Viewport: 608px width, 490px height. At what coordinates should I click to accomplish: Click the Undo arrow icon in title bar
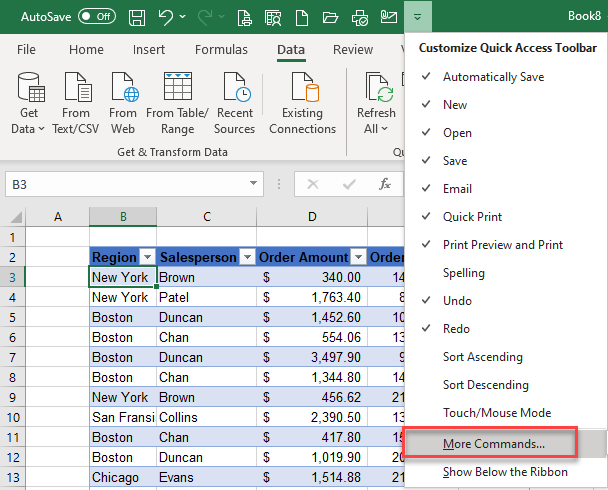[x=166, y=17]
